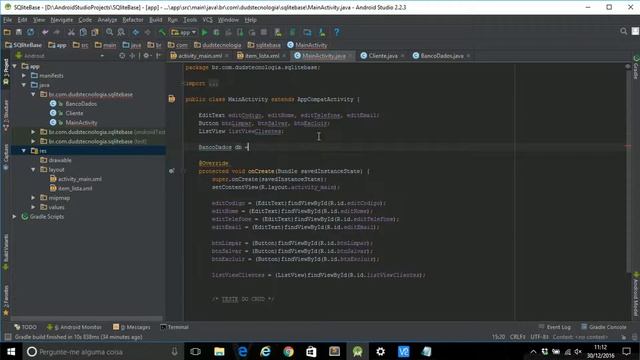This screenshot has width=640, height=360.
Task: Switch to the activity_main.xml editor tab
Action: [x=200, y=56]
